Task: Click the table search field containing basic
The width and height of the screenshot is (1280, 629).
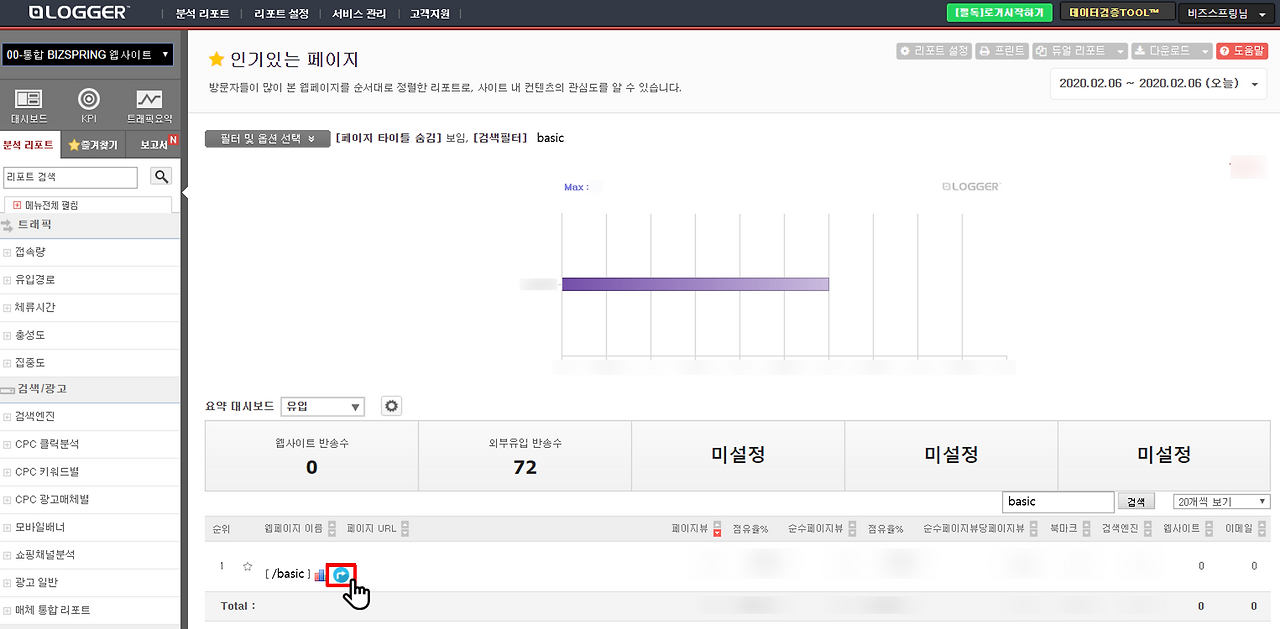Action: (x=1058, y=502)
